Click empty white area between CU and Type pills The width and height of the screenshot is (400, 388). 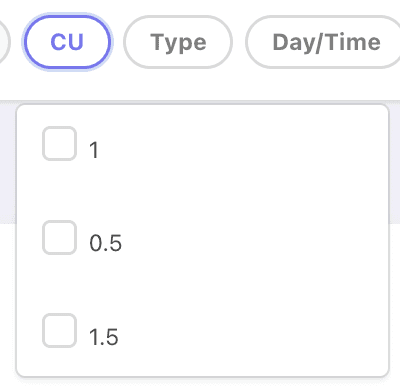pos(117,42)
